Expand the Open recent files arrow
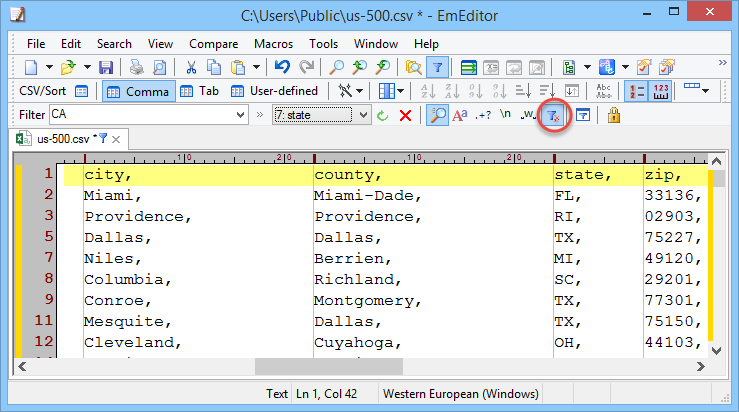Viewport: 739px width, 412px height. point(87,67)
